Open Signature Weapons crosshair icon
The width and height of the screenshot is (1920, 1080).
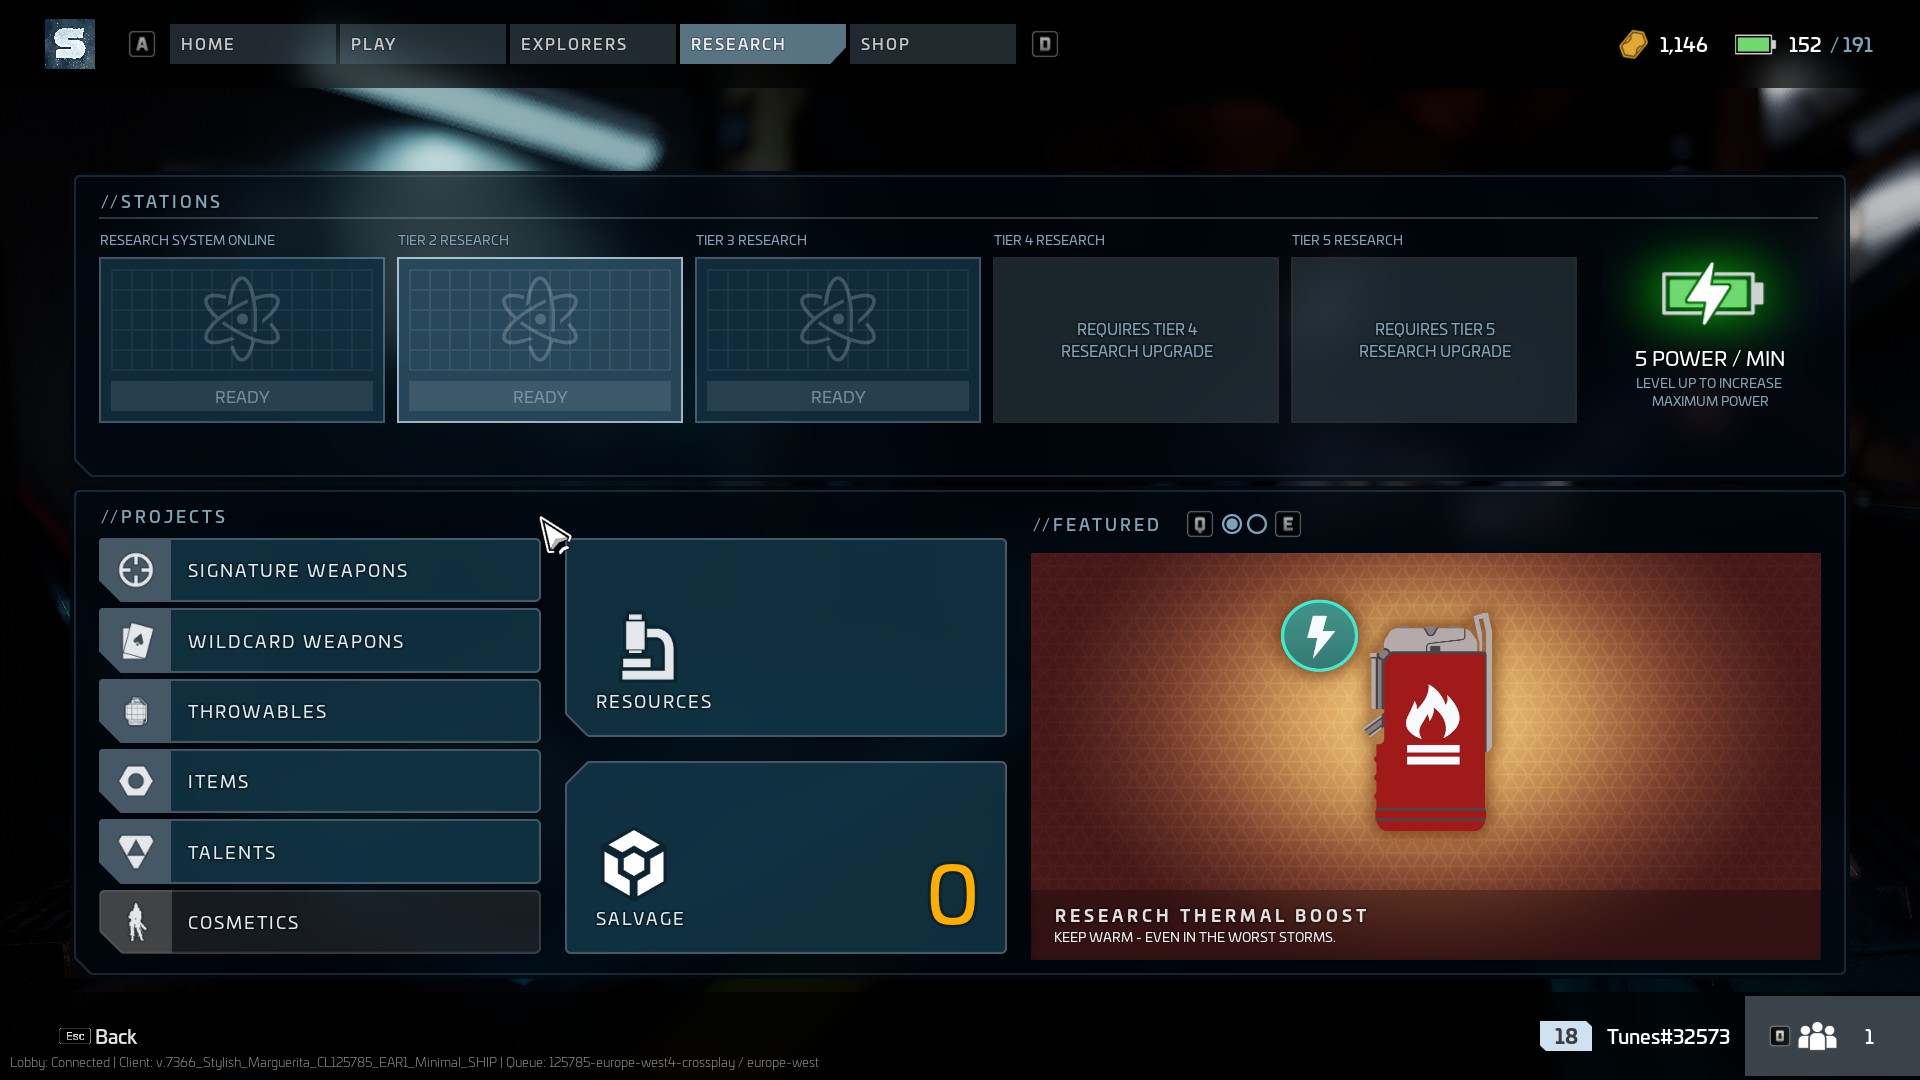pyautogui.click(x=136, y=570)
